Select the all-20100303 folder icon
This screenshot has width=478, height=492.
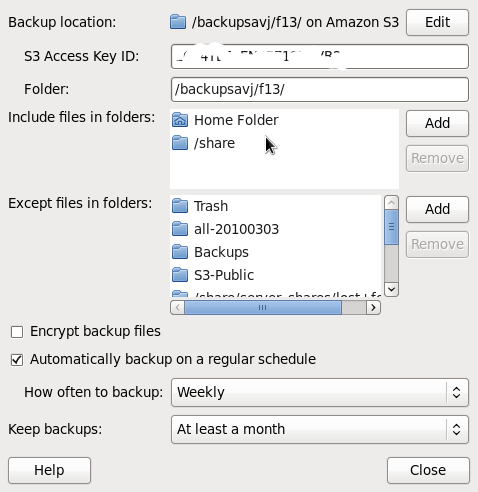pos(180,229)
